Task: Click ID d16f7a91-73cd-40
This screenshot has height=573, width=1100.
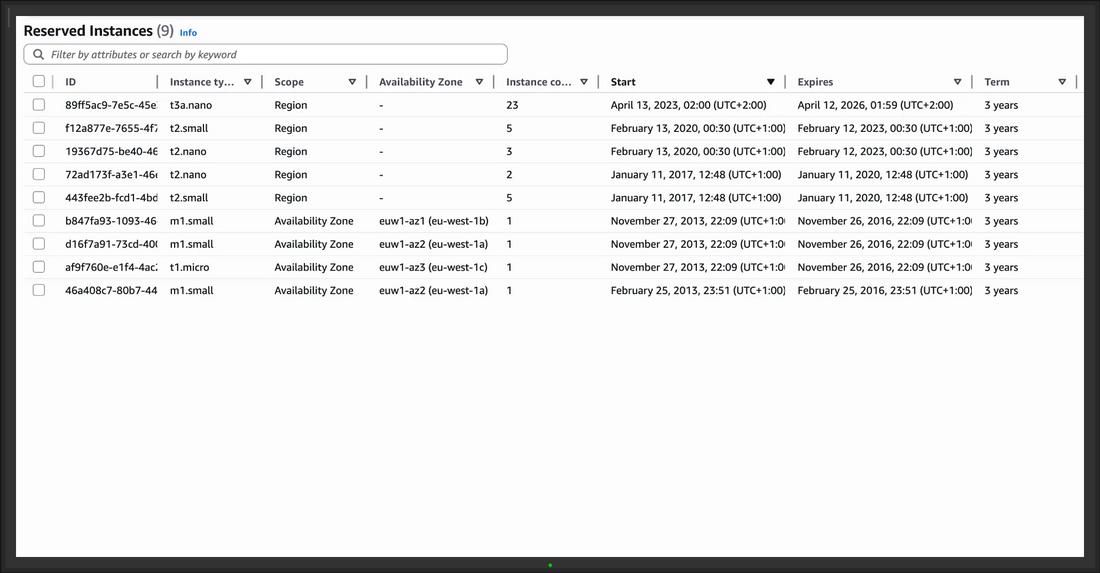Action: click(x=111, y=244)
